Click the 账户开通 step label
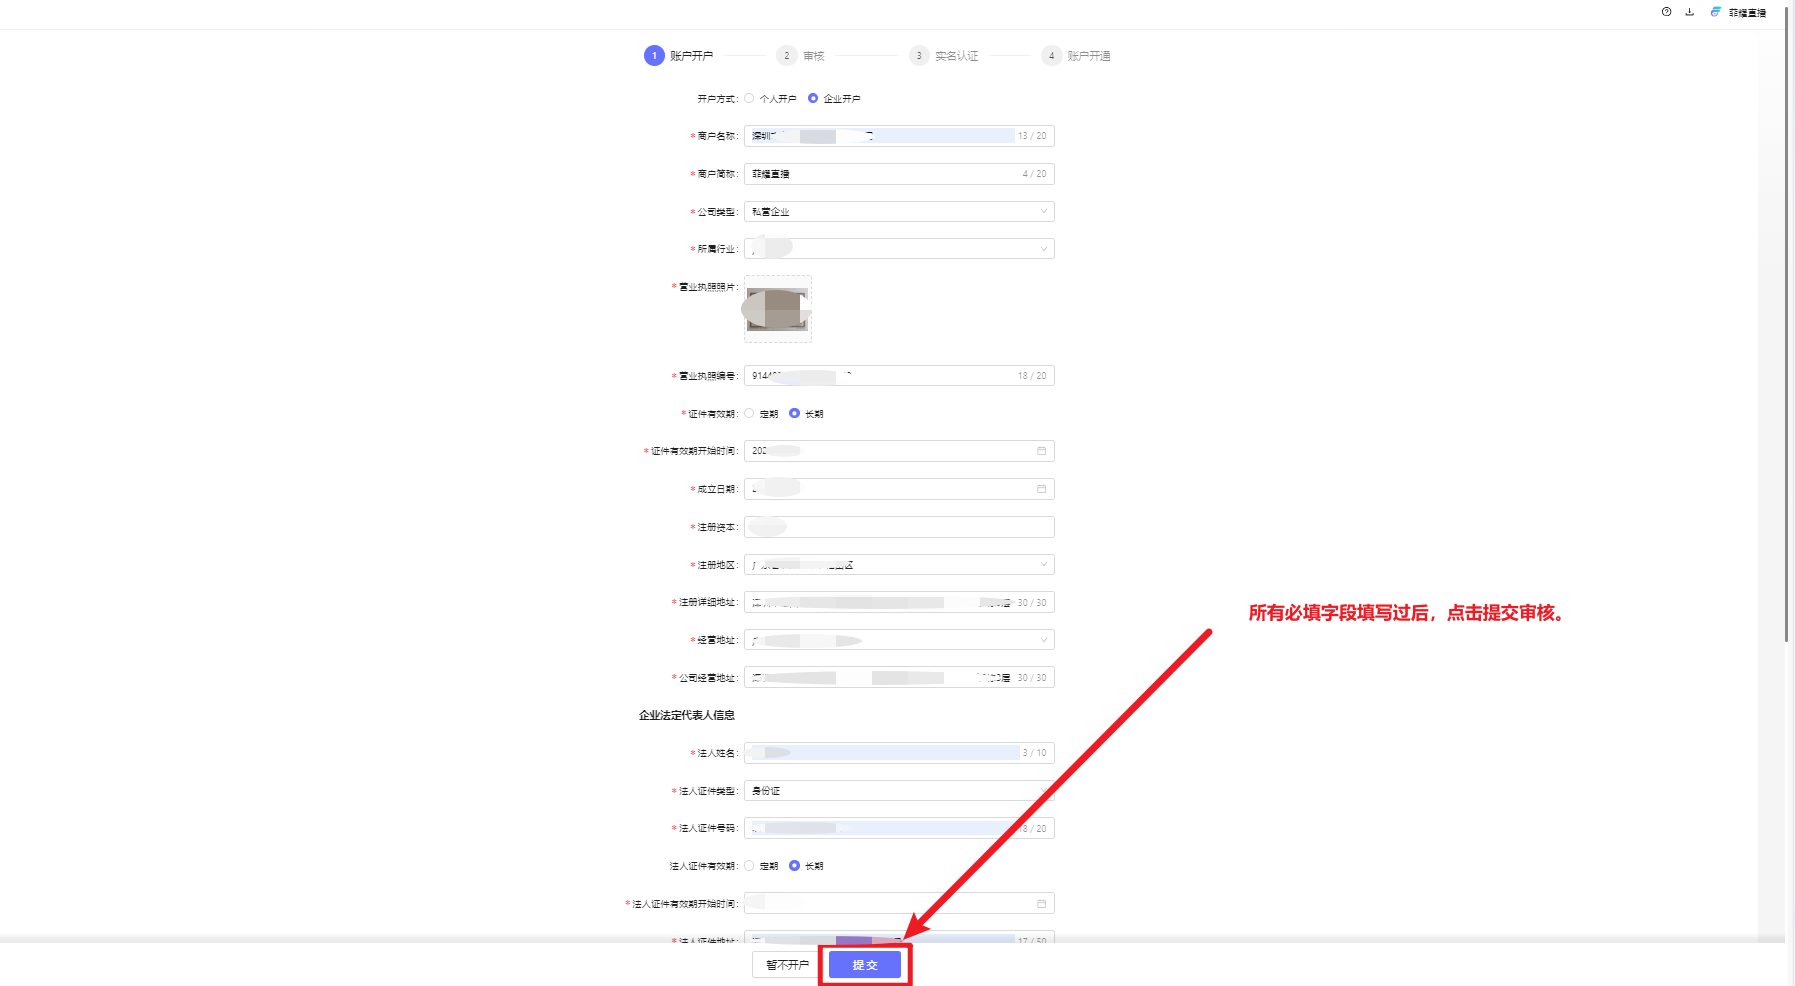1795x986 pixels. [x=1088, y=56]
